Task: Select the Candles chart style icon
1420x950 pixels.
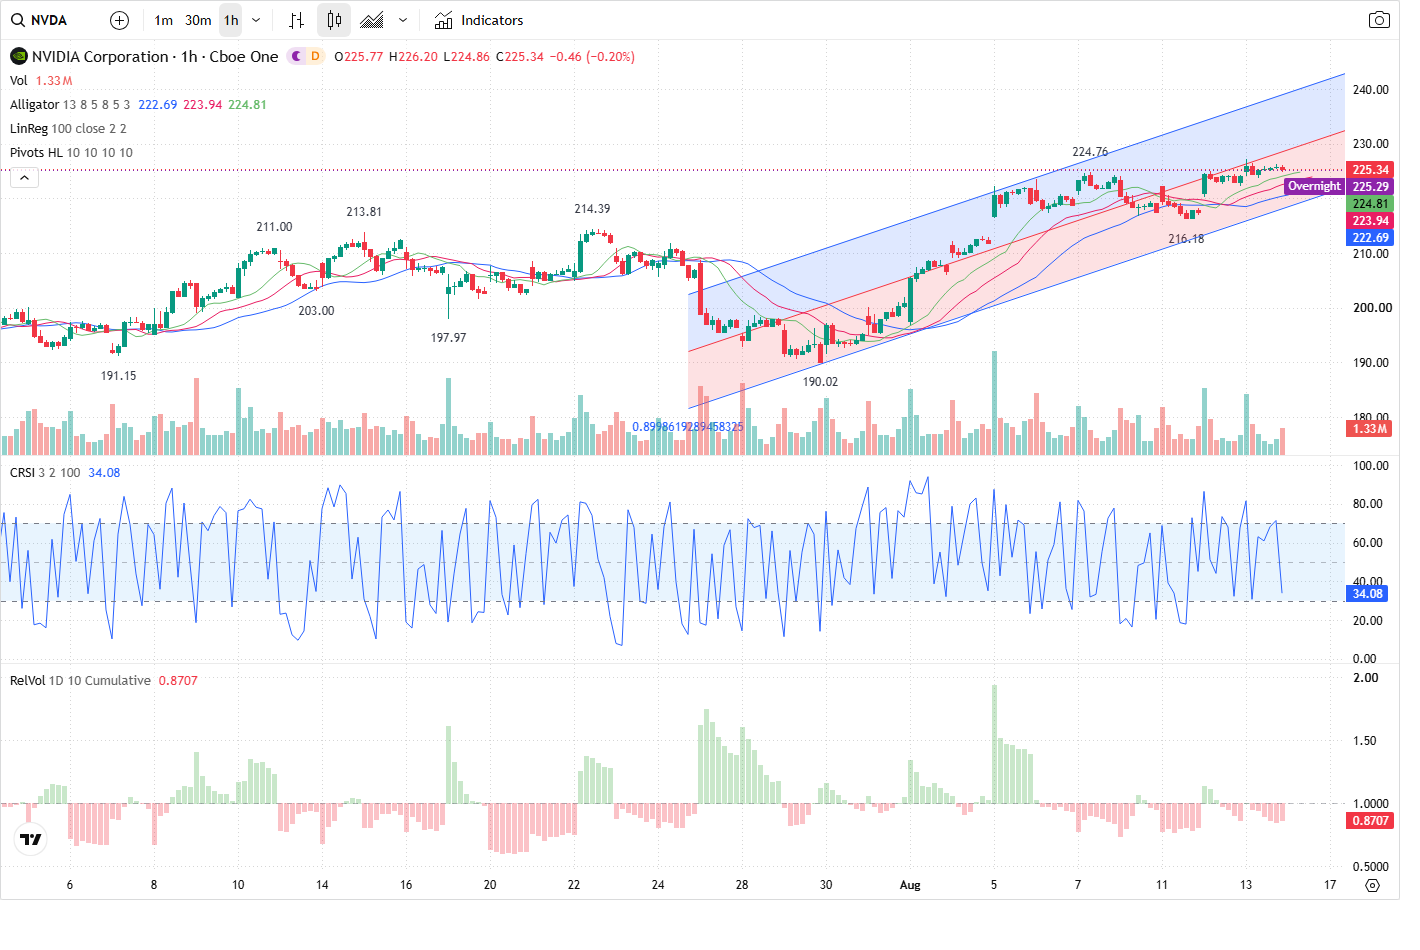Action: coord(334,20)
